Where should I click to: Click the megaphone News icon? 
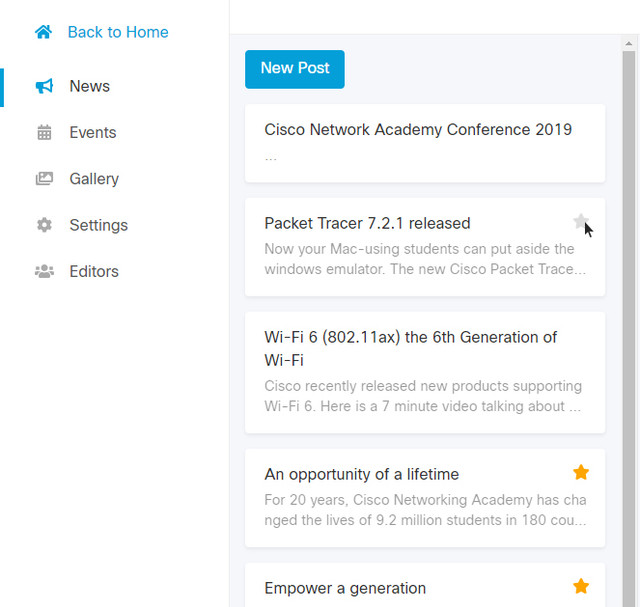[44, 86]
